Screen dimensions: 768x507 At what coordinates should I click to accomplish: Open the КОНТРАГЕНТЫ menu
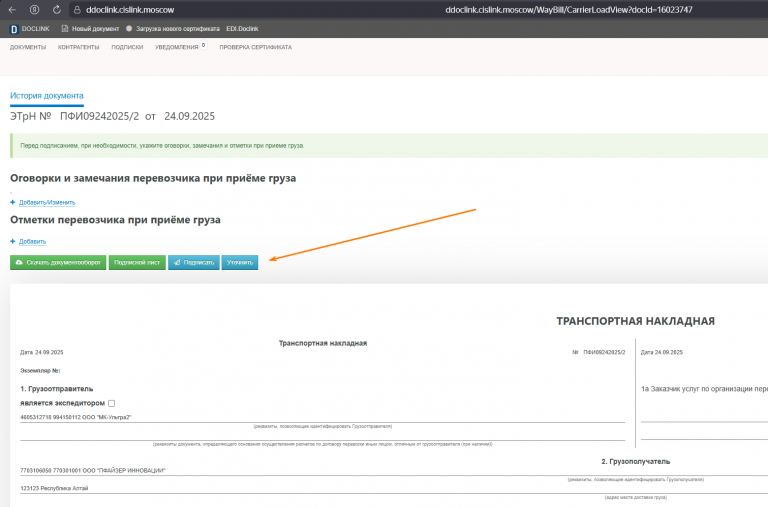tap(78, 48)
